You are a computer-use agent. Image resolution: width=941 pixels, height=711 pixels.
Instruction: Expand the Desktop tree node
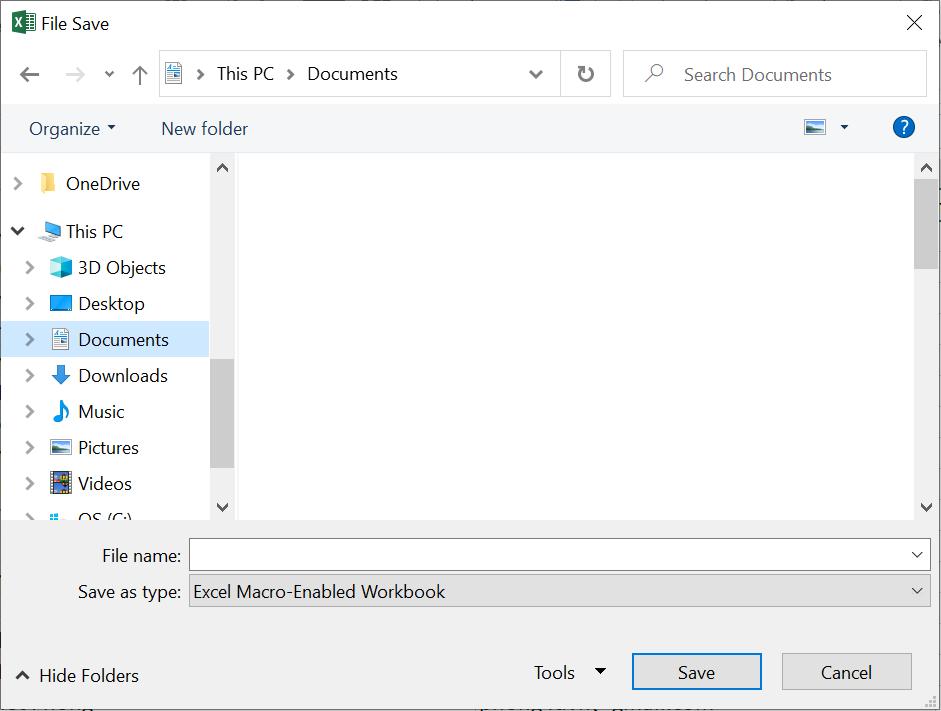29,304
